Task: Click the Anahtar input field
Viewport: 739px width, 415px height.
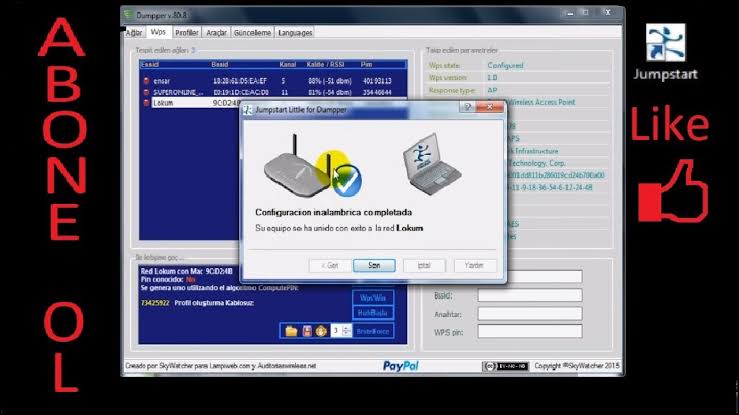Action: coord(530,314)
